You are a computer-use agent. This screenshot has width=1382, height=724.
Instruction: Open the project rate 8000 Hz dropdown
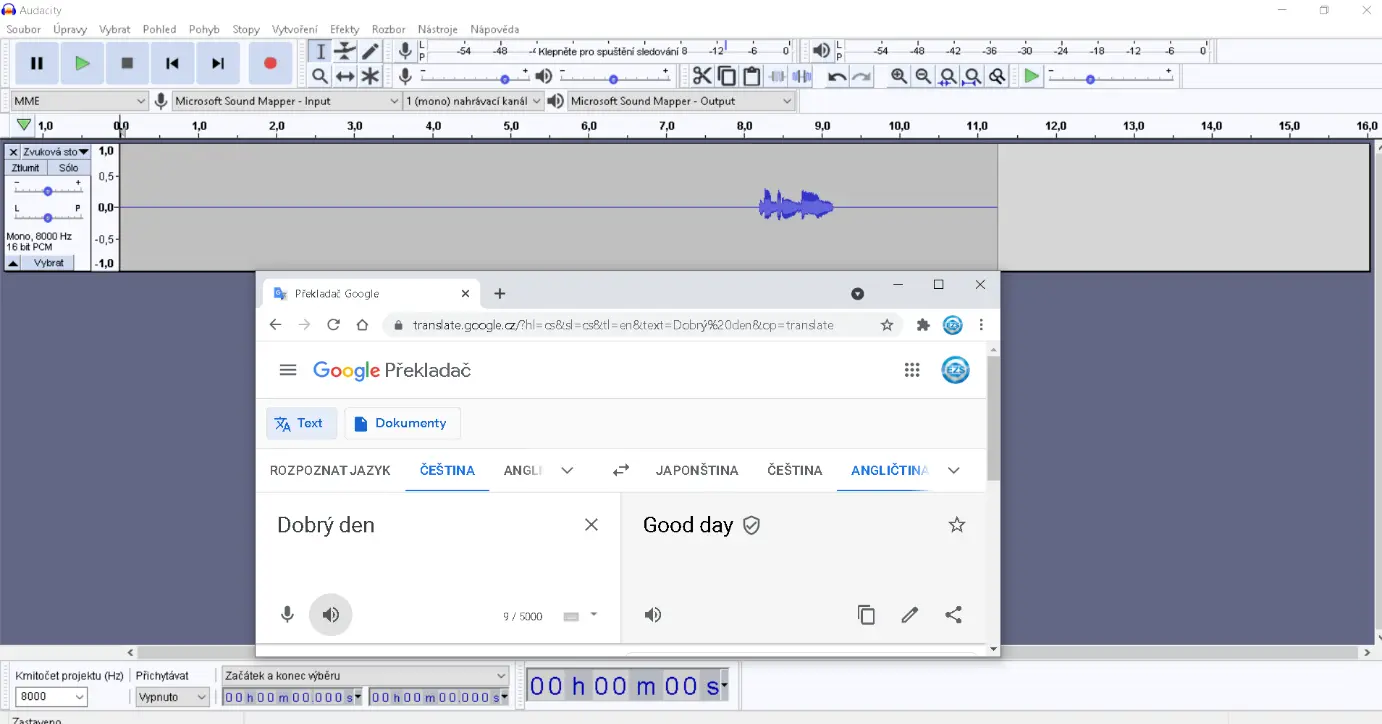[x=51, y=697]
